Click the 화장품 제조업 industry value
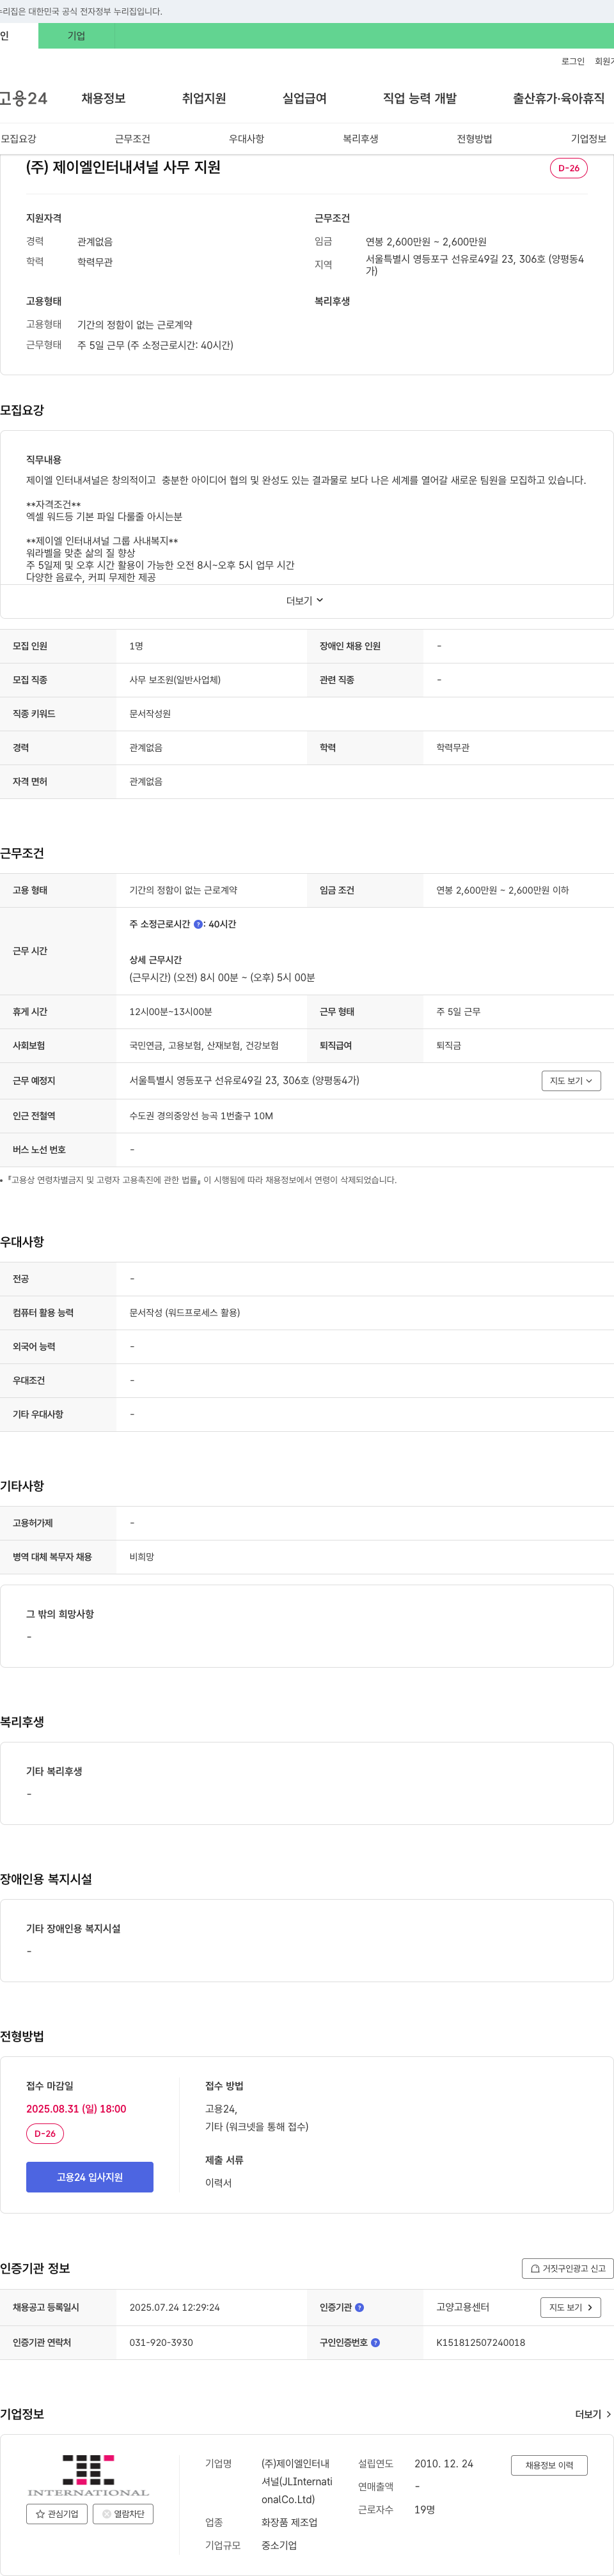Screen dimensions: 614x2576 tap(289, 2522)
